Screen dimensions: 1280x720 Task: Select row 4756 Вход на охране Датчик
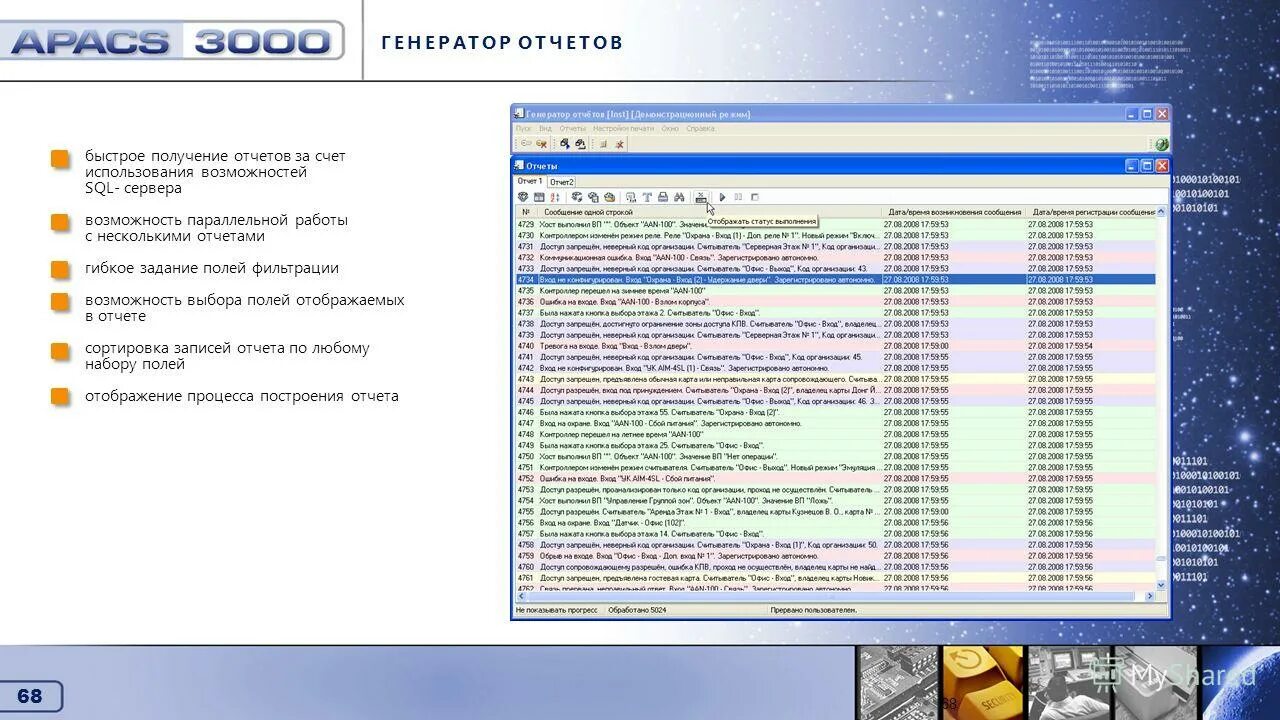[x=835, y=522]
